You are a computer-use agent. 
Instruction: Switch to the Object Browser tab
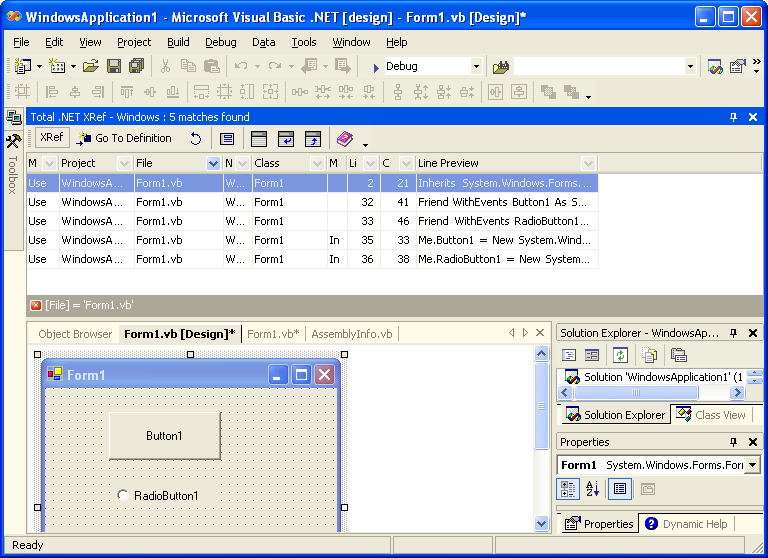[x=75, y=334]
